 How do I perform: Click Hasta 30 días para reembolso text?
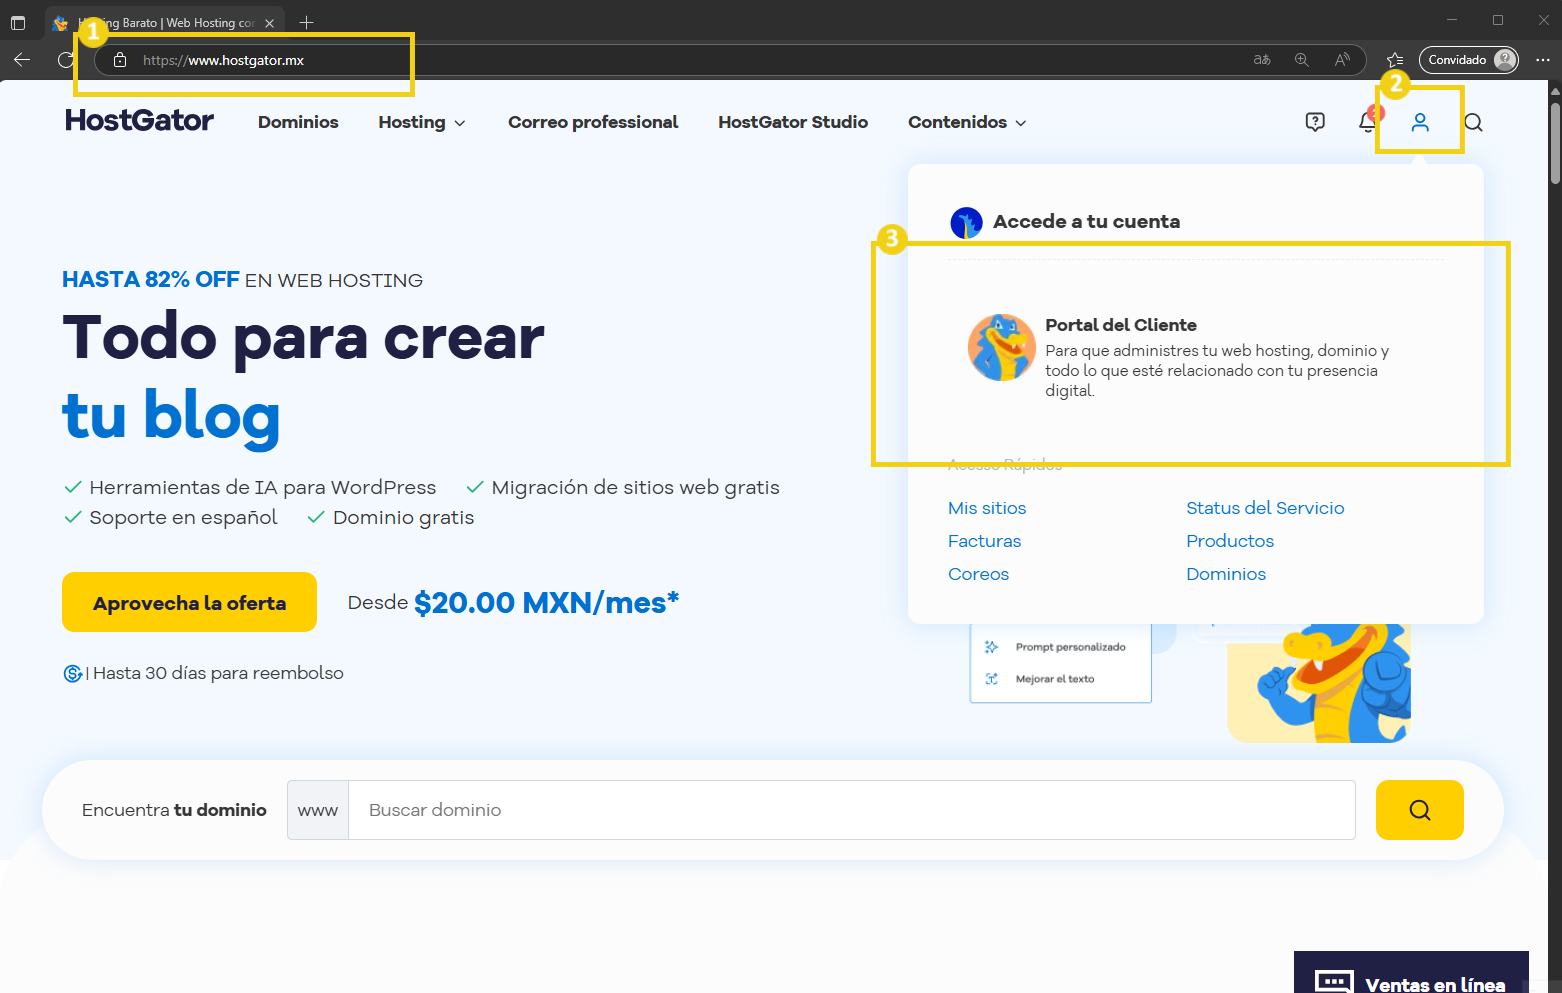(218, 673)
